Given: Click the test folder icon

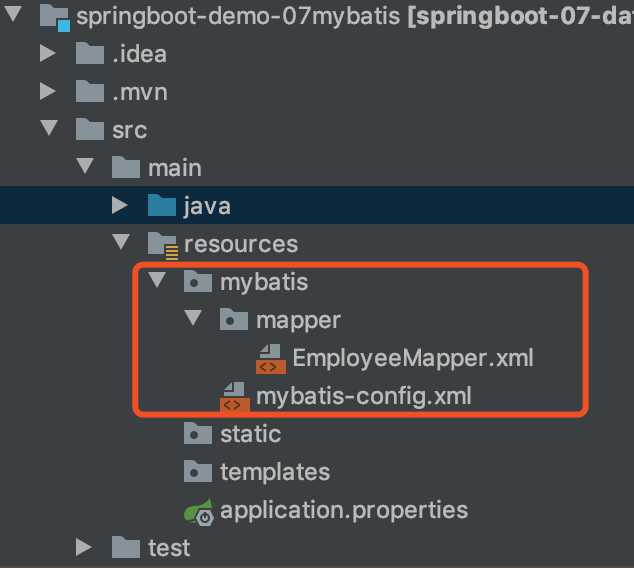Looking at the screenshot, I should tap(126, 547).
